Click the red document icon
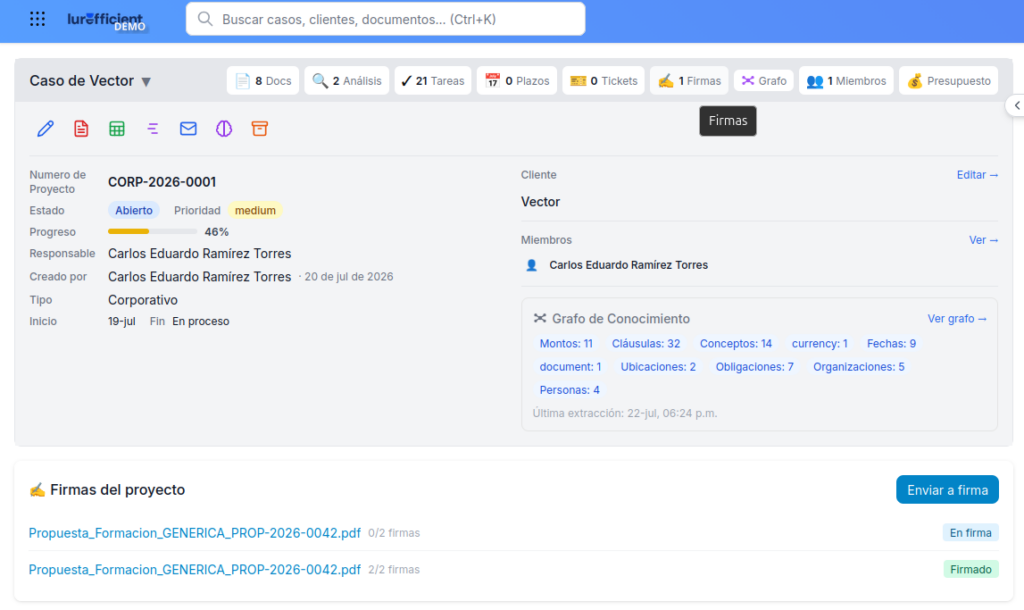 (x=81, y=129)
